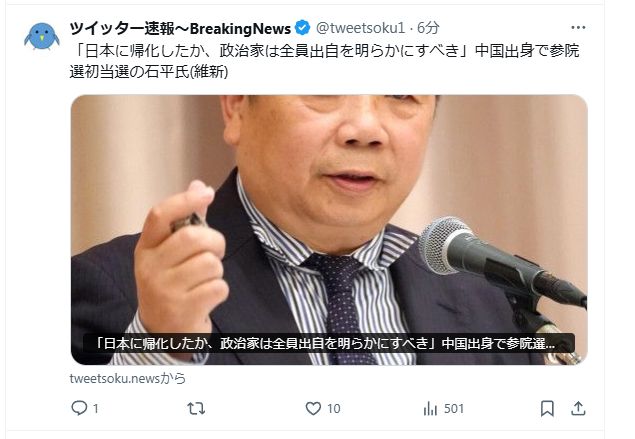The image size is (635, 439).
Task: Click the @tweetsoku1 handle
Action: tap(360, 28)
